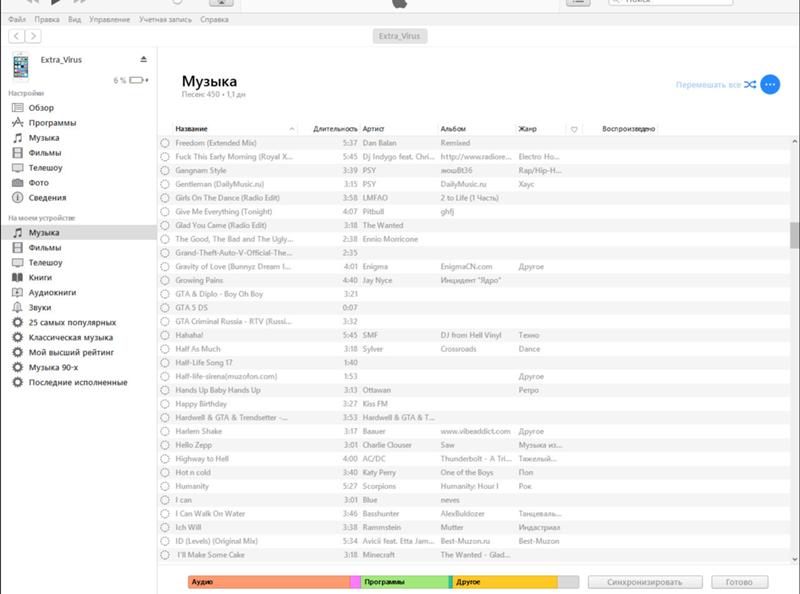The width and height of the screenshot is (800, 594).
Task: Click the song list vertical scrollbar thumb
Action: click(x=794, y=235)
